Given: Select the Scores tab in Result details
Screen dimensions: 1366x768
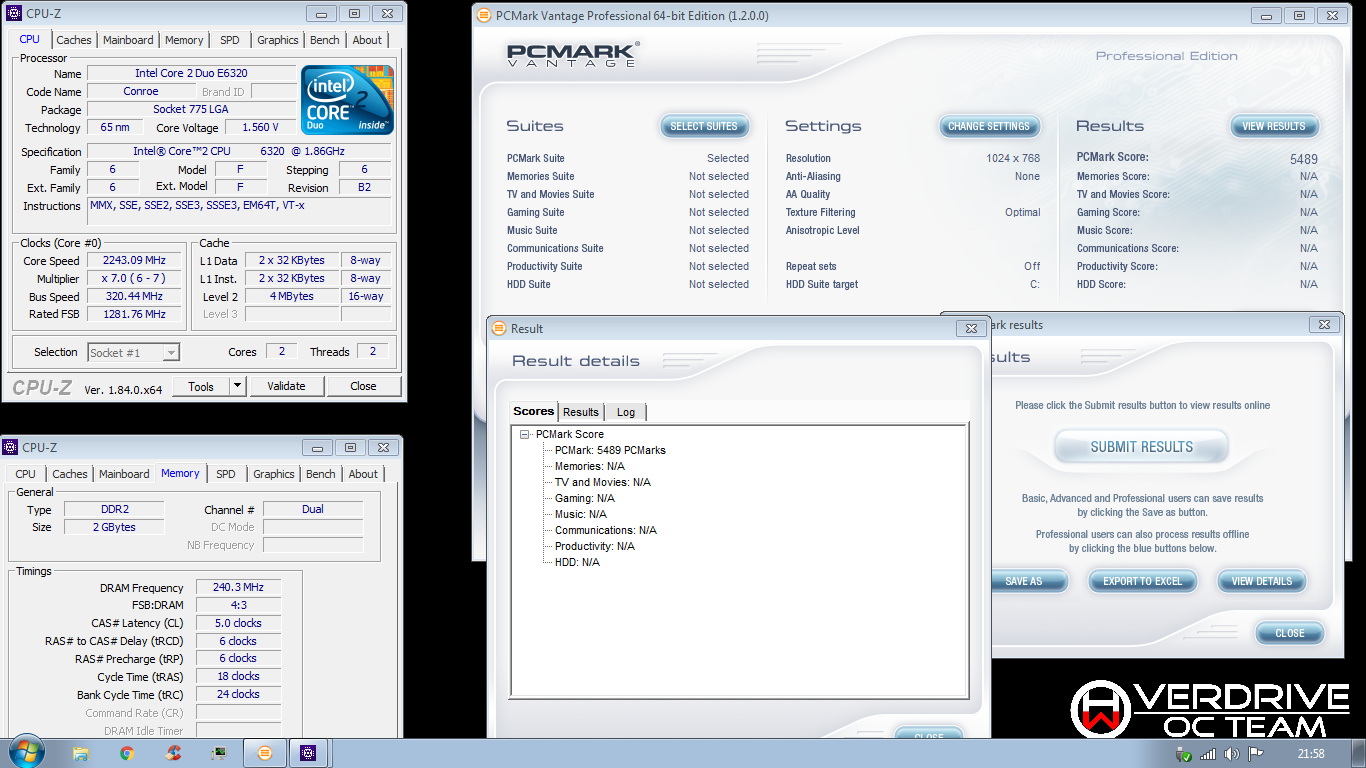Looking at the screenshot, I should point(533,411).
